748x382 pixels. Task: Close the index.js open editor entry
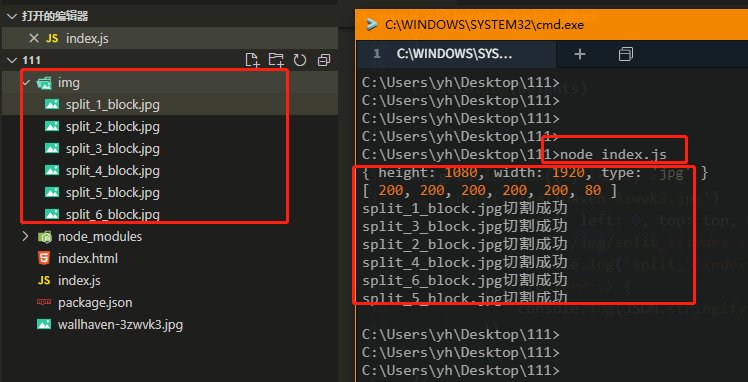pos(33,38)
